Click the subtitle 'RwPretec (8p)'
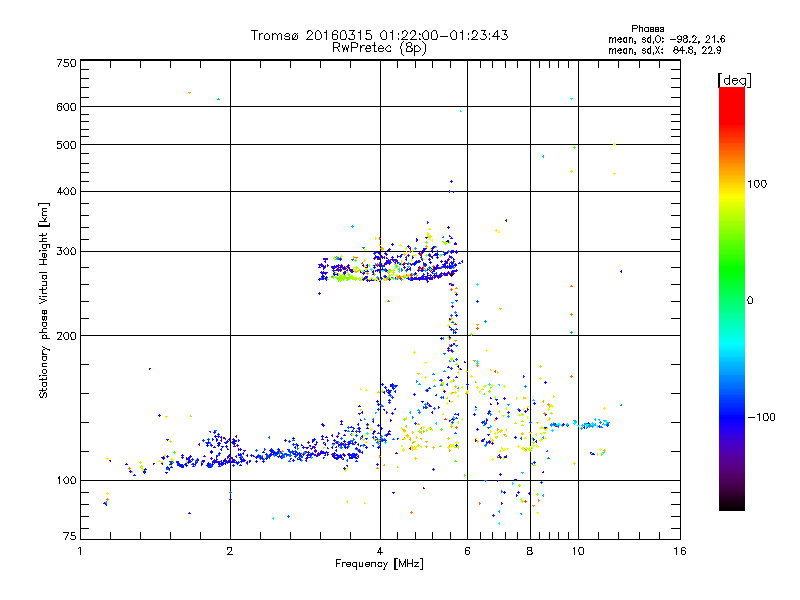This screenshot has width=800, height=600. coord(379,48)
